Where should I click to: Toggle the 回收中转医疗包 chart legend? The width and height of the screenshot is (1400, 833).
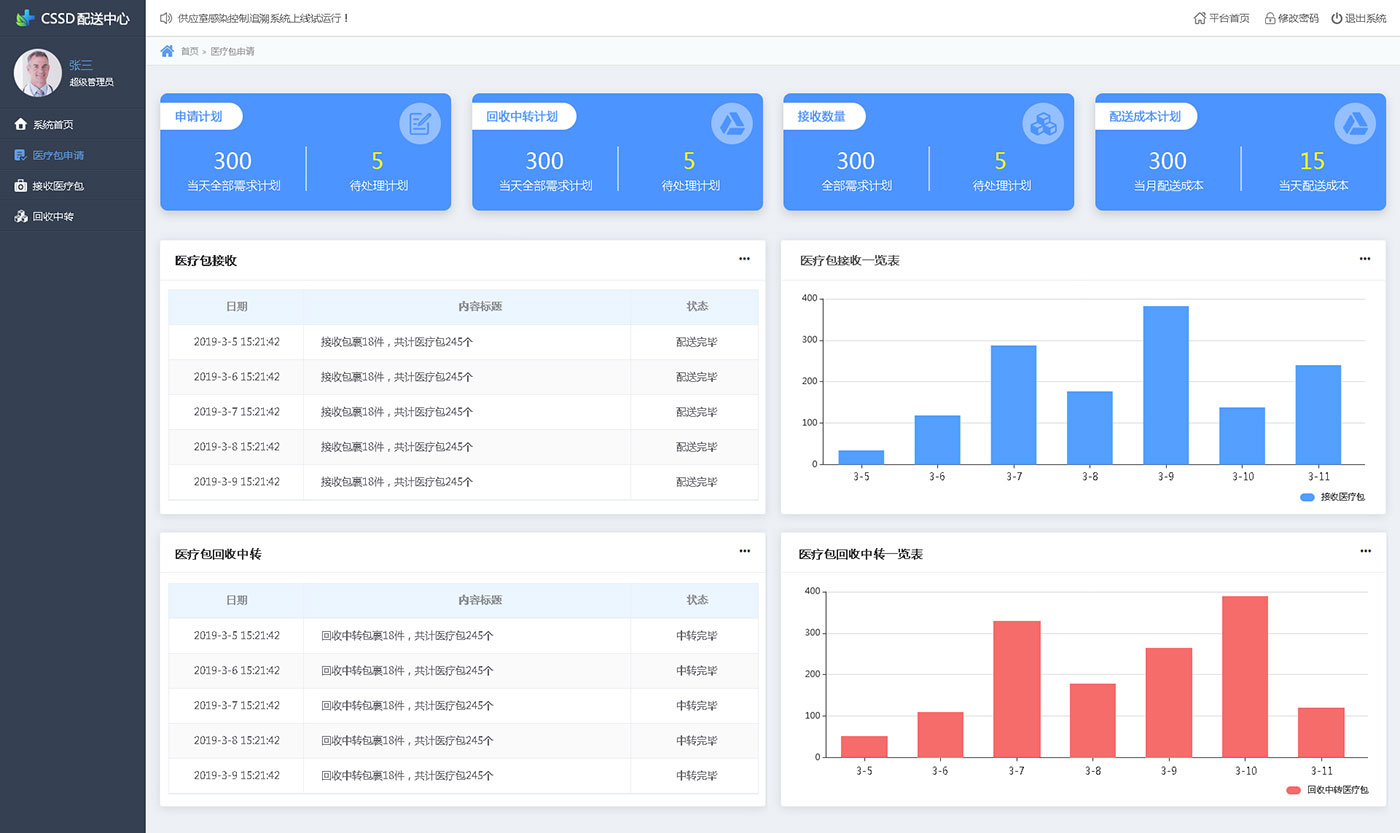pyautogui.click(x=1326, y=790)
